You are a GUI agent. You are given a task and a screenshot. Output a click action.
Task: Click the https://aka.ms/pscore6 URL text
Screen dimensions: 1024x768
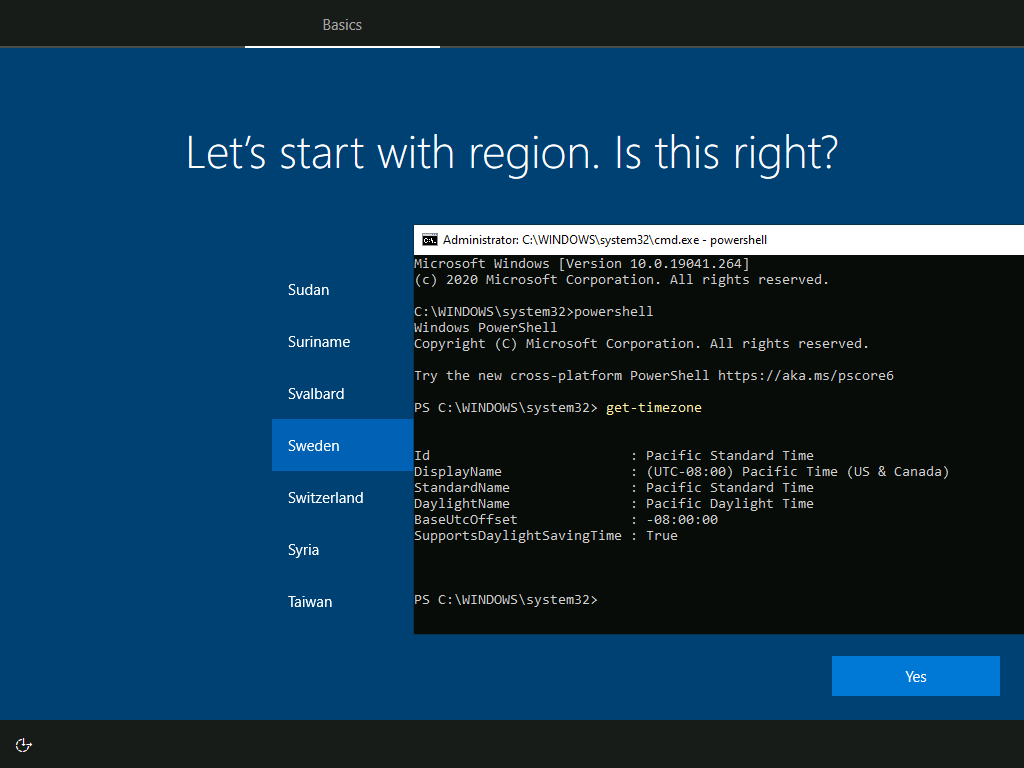pos(806,376)
